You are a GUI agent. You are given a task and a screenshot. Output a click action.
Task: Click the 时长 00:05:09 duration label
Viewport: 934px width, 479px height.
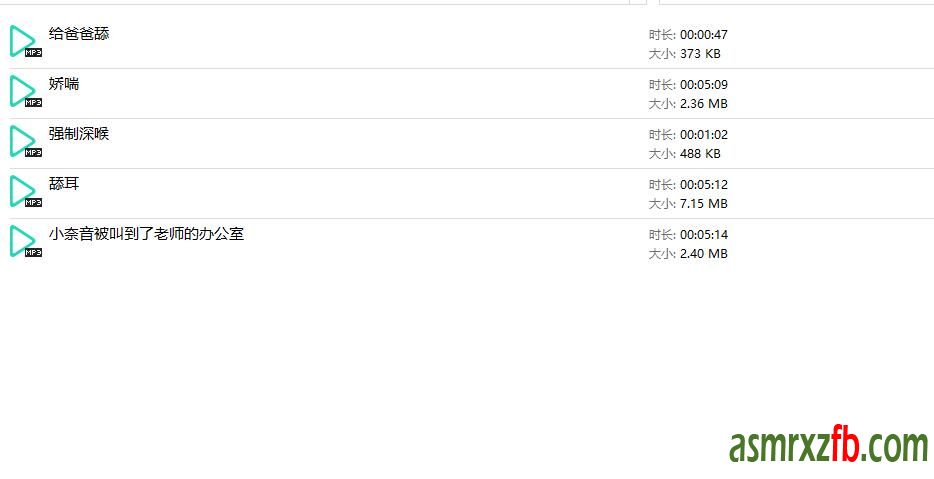[688, 85]
